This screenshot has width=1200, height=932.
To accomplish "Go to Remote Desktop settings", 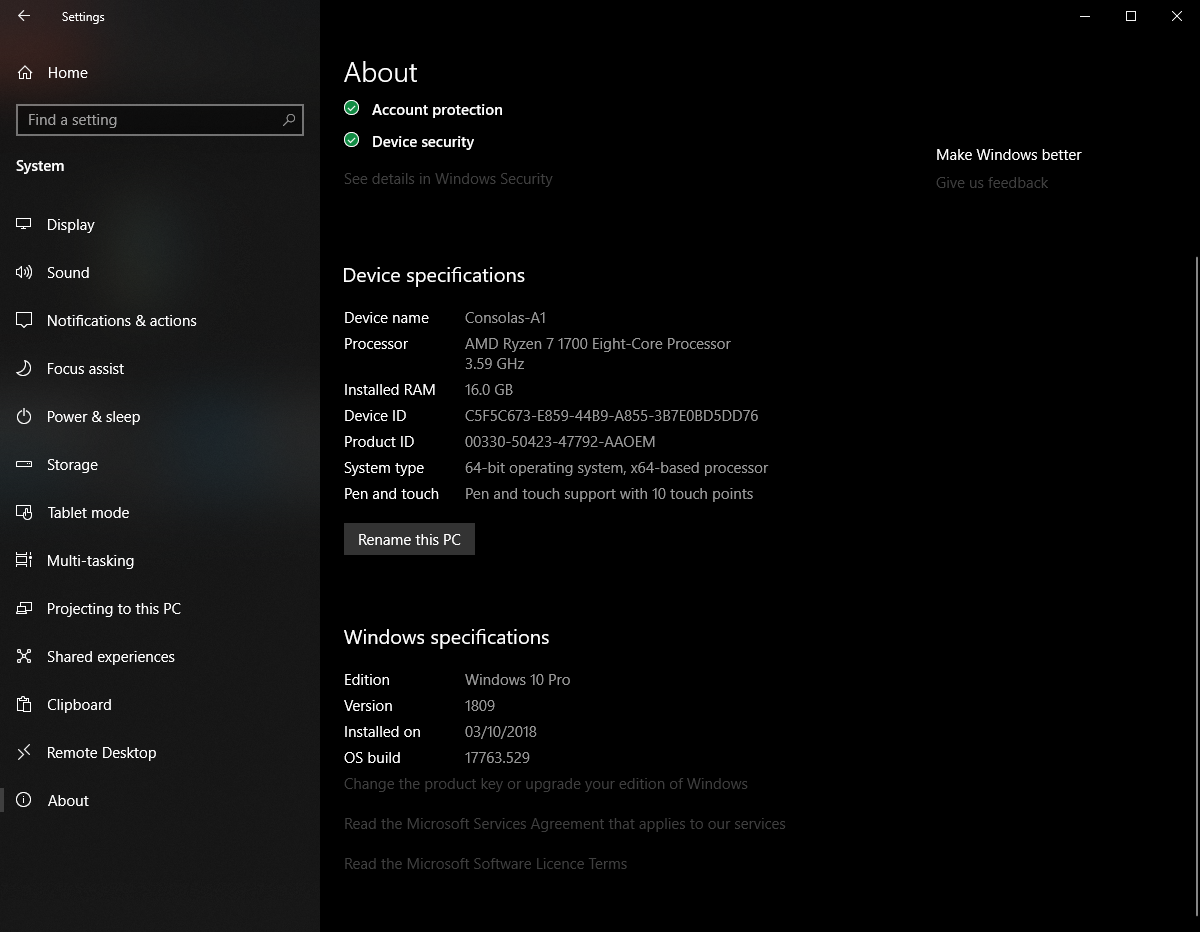I will (160, 753).
